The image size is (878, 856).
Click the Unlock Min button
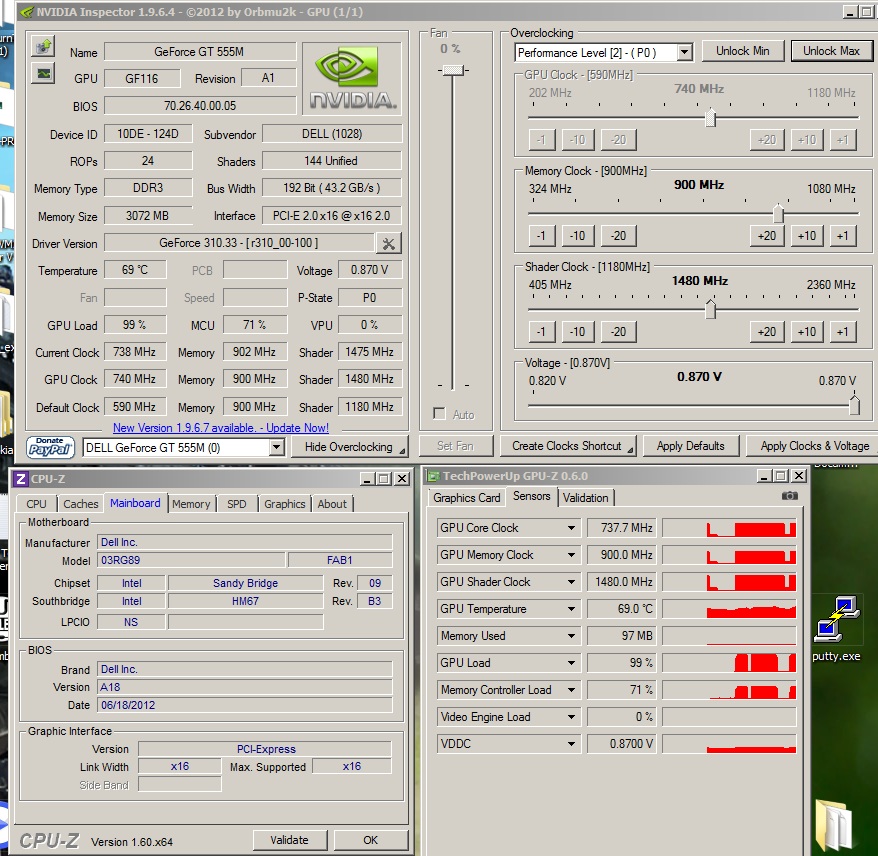pyautogui.click(x=742, y=51)
